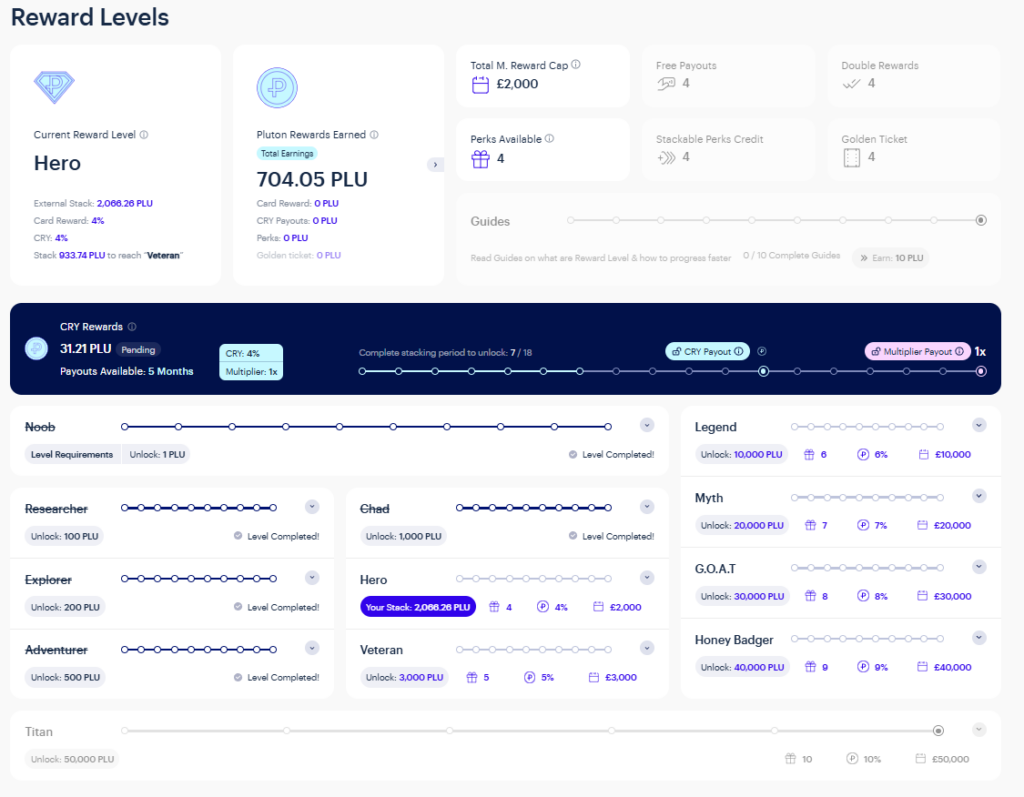Click the gift icon under Perks Available

point(481,159)
